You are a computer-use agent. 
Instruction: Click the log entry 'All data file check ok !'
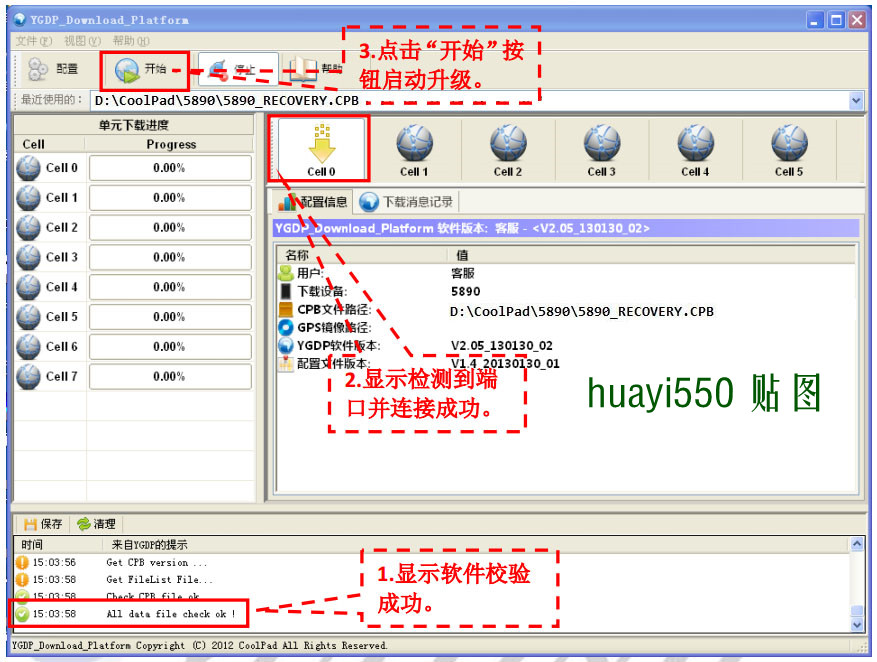click(171, 614)
